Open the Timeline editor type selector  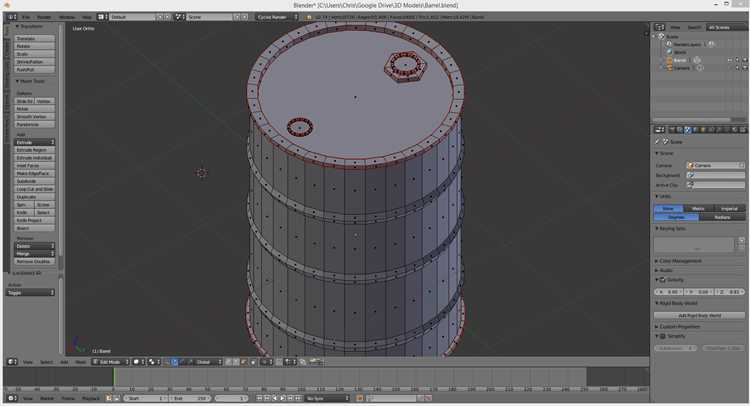pyautogui.click(x=12, y=398)
